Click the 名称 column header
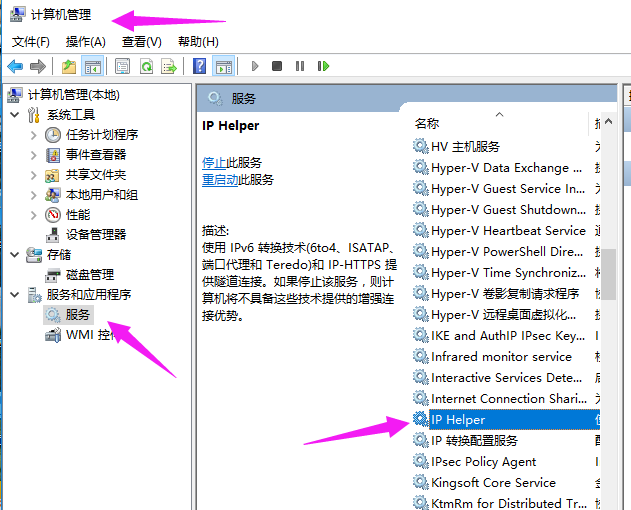 point(427,123)
